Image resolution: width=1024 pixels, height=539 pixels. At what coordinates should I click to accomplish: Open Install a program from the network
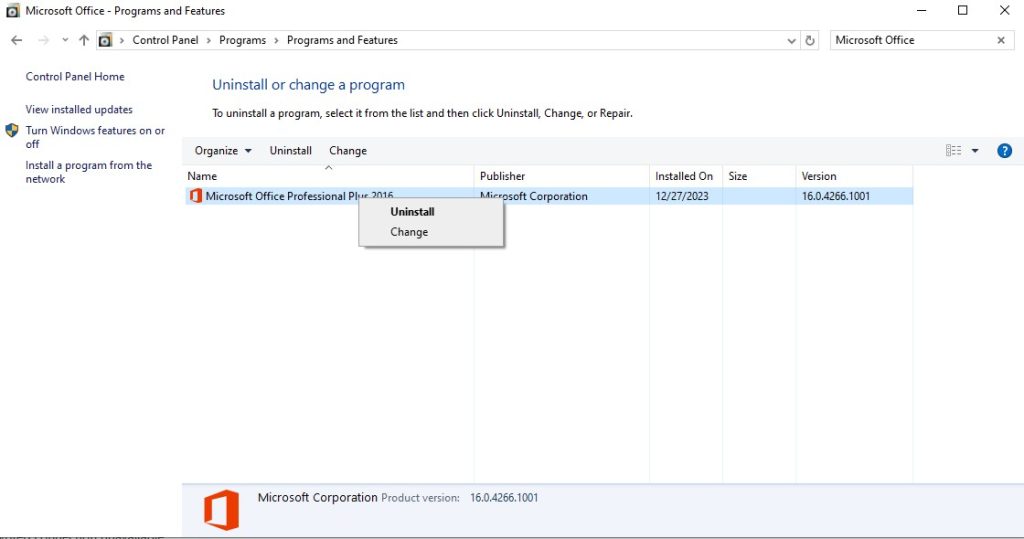pos(89,172)
